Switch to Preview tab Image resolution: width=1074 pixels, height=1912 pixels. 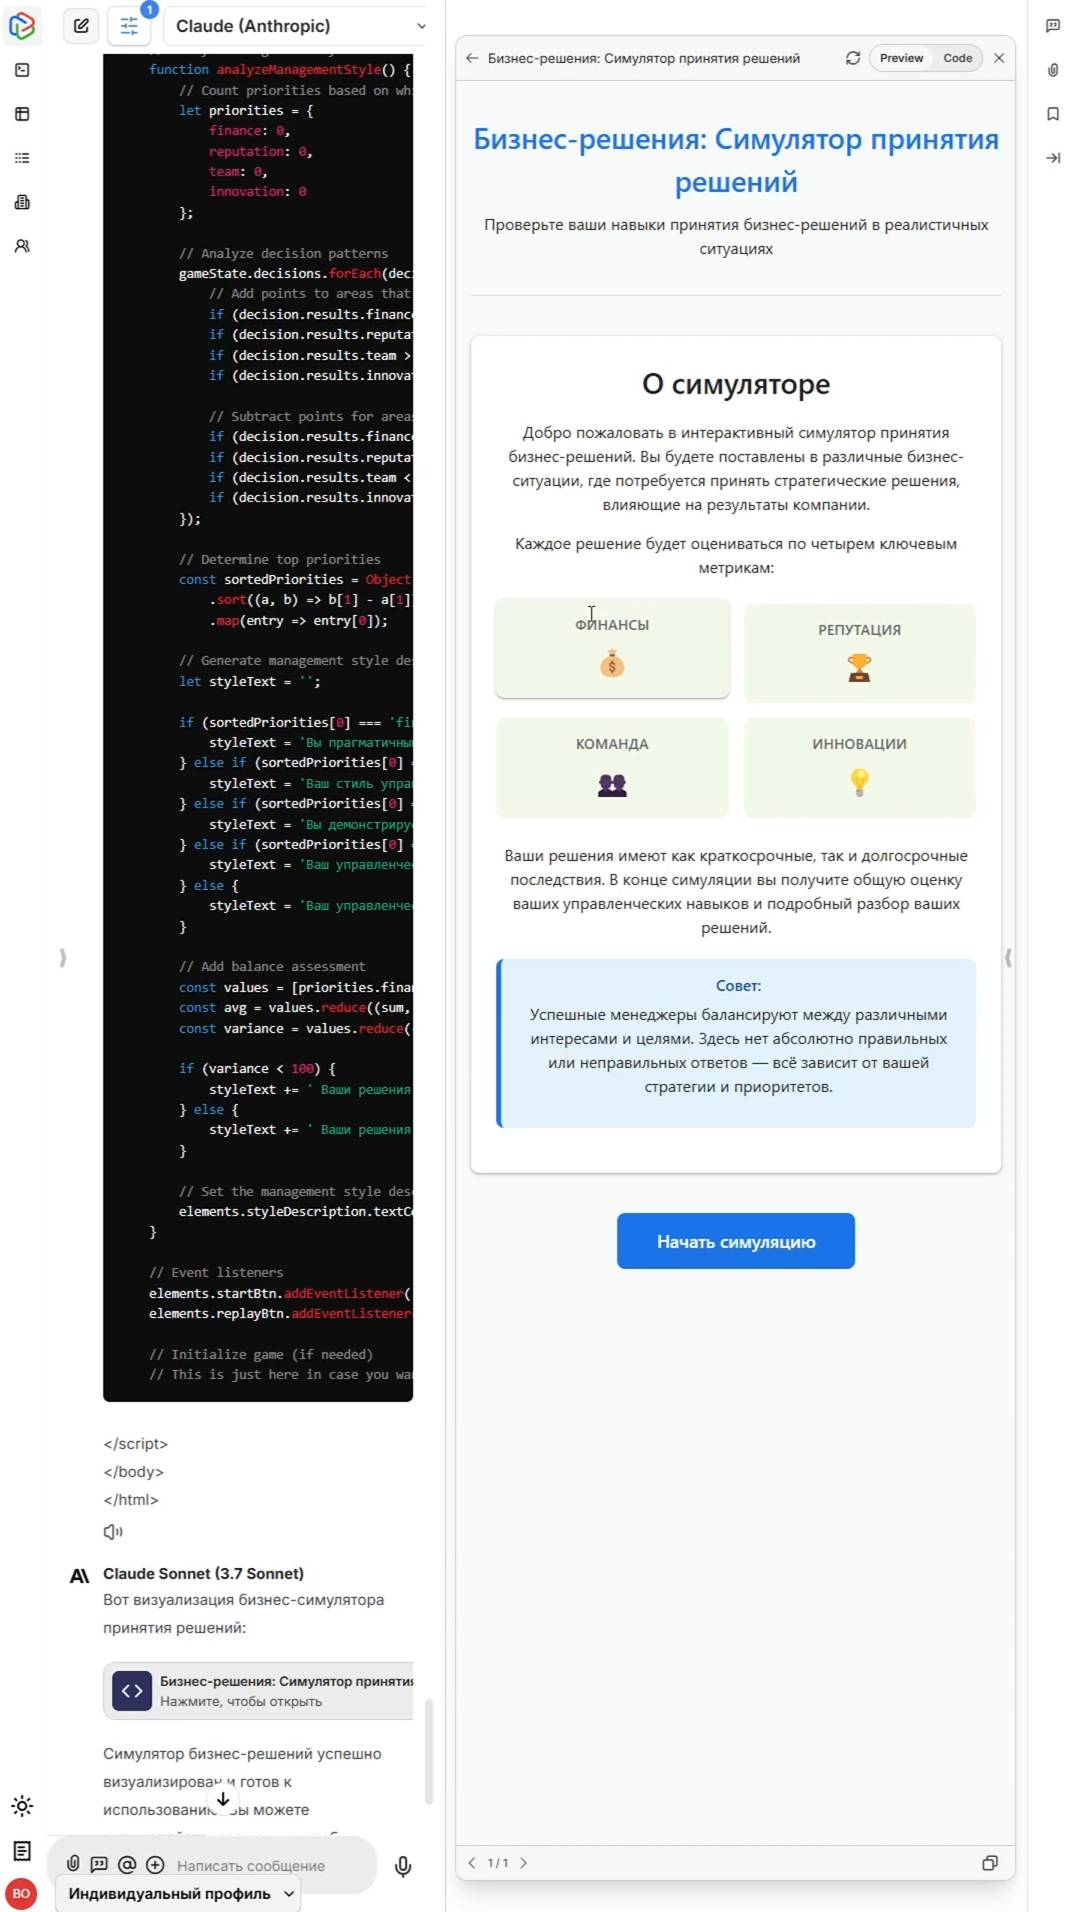[x=901, y=58]
